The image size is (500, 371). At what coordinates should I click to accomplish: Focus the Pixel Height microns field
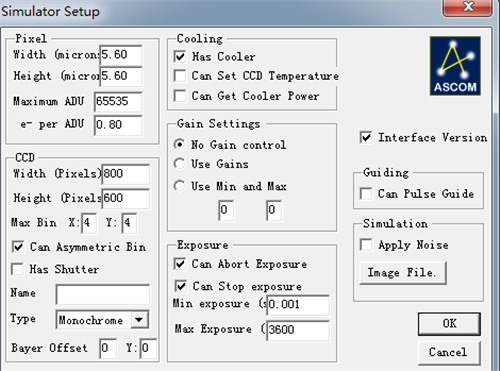click(121, 76)
